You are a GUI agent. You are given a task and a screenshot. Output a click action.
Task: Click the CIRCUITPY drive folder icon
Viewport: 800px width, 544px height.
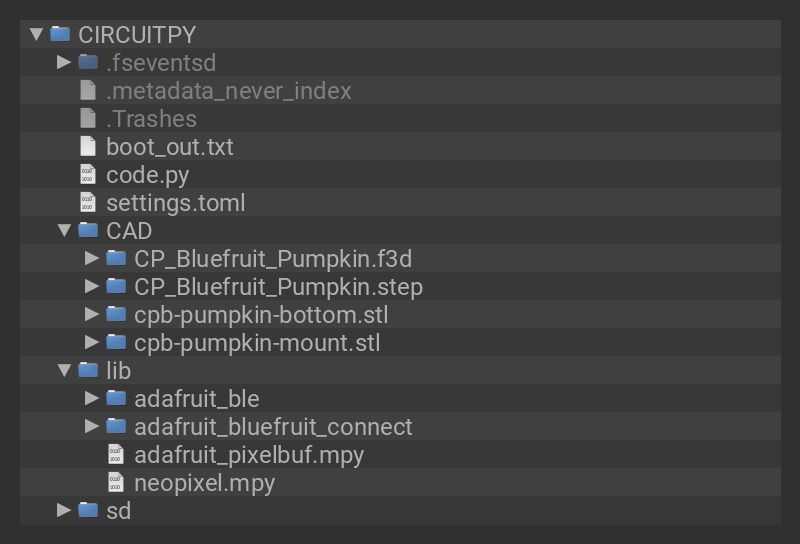click(x=60, y=34)
